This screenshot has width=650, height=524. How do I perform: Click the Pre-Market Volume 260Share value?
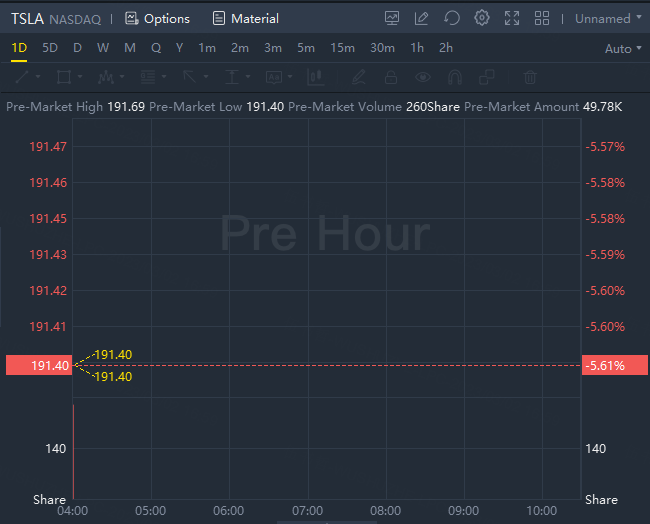[433, 107]
